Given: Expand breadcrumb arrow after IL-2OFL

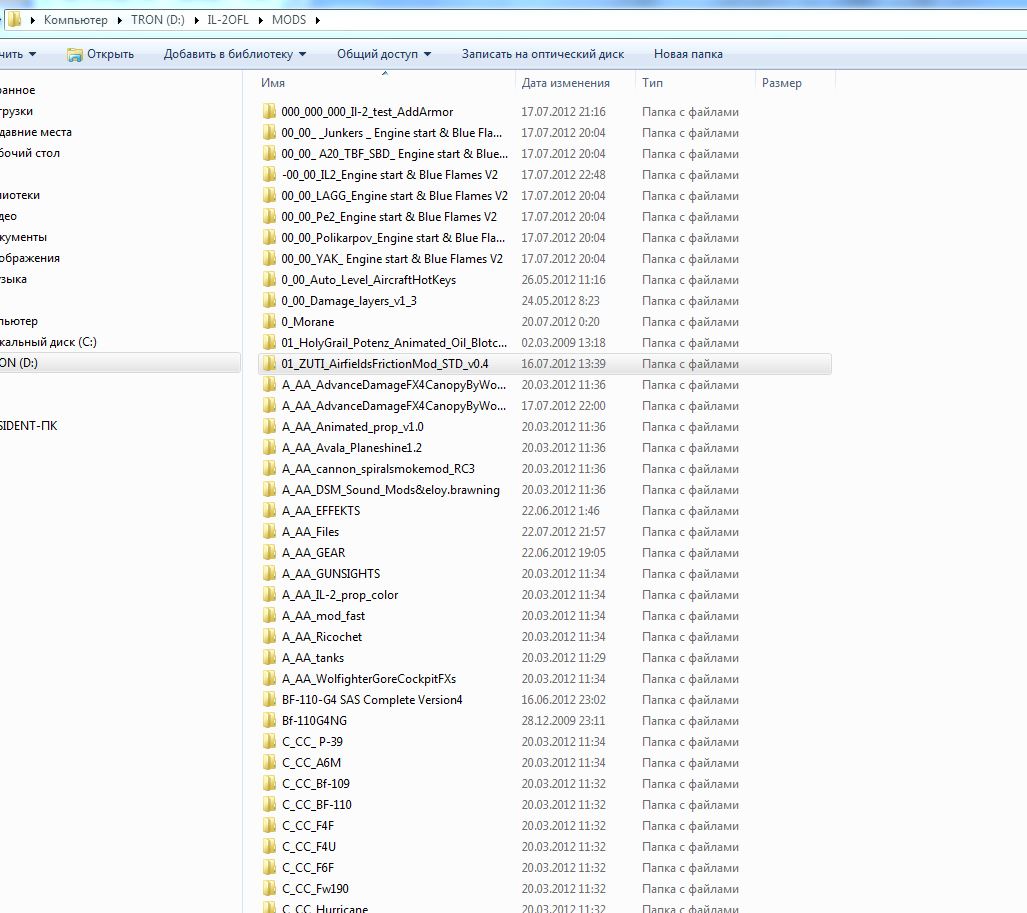Looking at the screenshot, I should [x=261, y=20].
